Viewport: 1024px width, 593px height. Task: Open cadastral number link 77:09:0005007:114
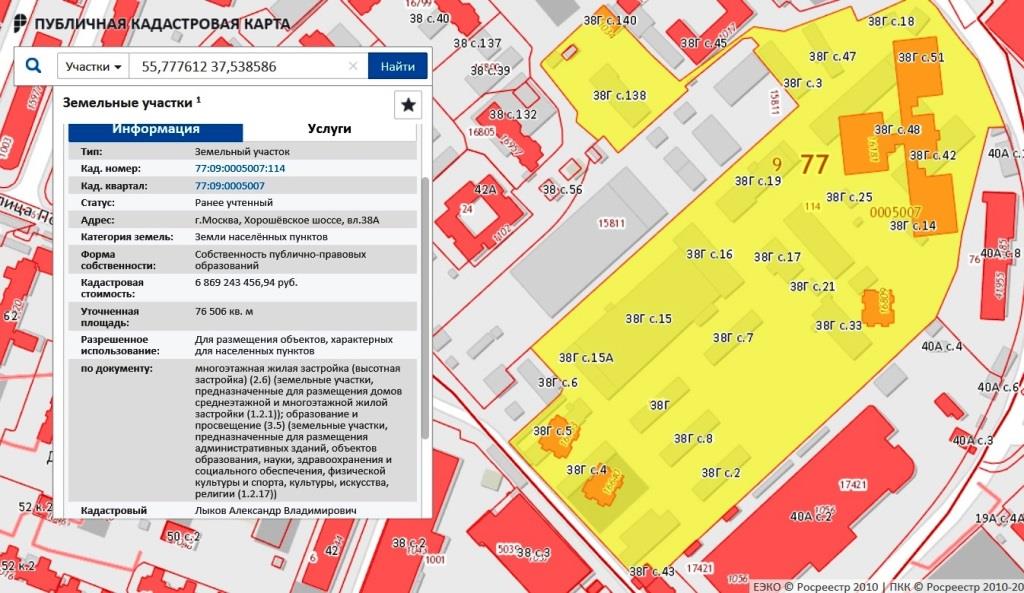(239, 169)
